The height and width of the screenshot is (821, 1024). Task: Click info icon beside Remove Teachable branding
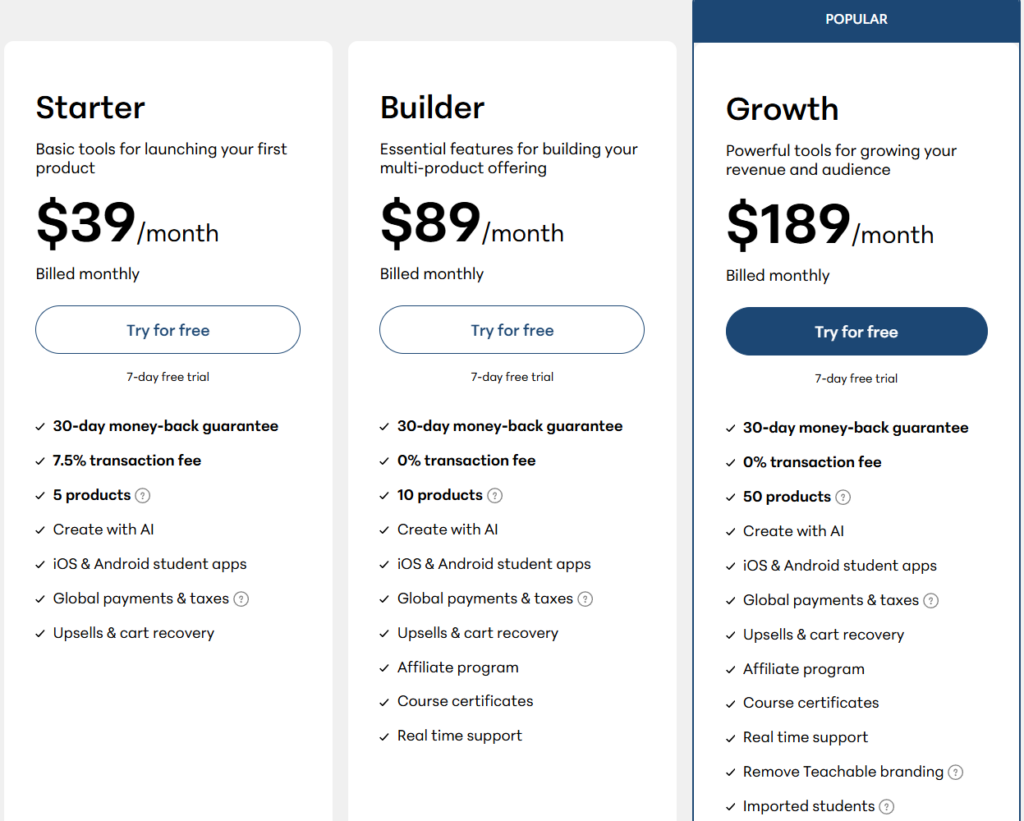pos(956,772)
